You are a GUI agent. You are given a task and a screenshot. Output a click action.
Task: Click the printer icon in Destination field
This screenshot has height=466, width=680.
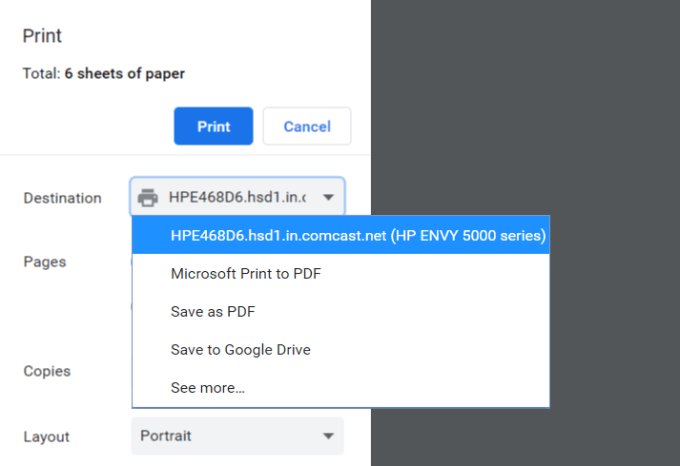click(148, 198)
